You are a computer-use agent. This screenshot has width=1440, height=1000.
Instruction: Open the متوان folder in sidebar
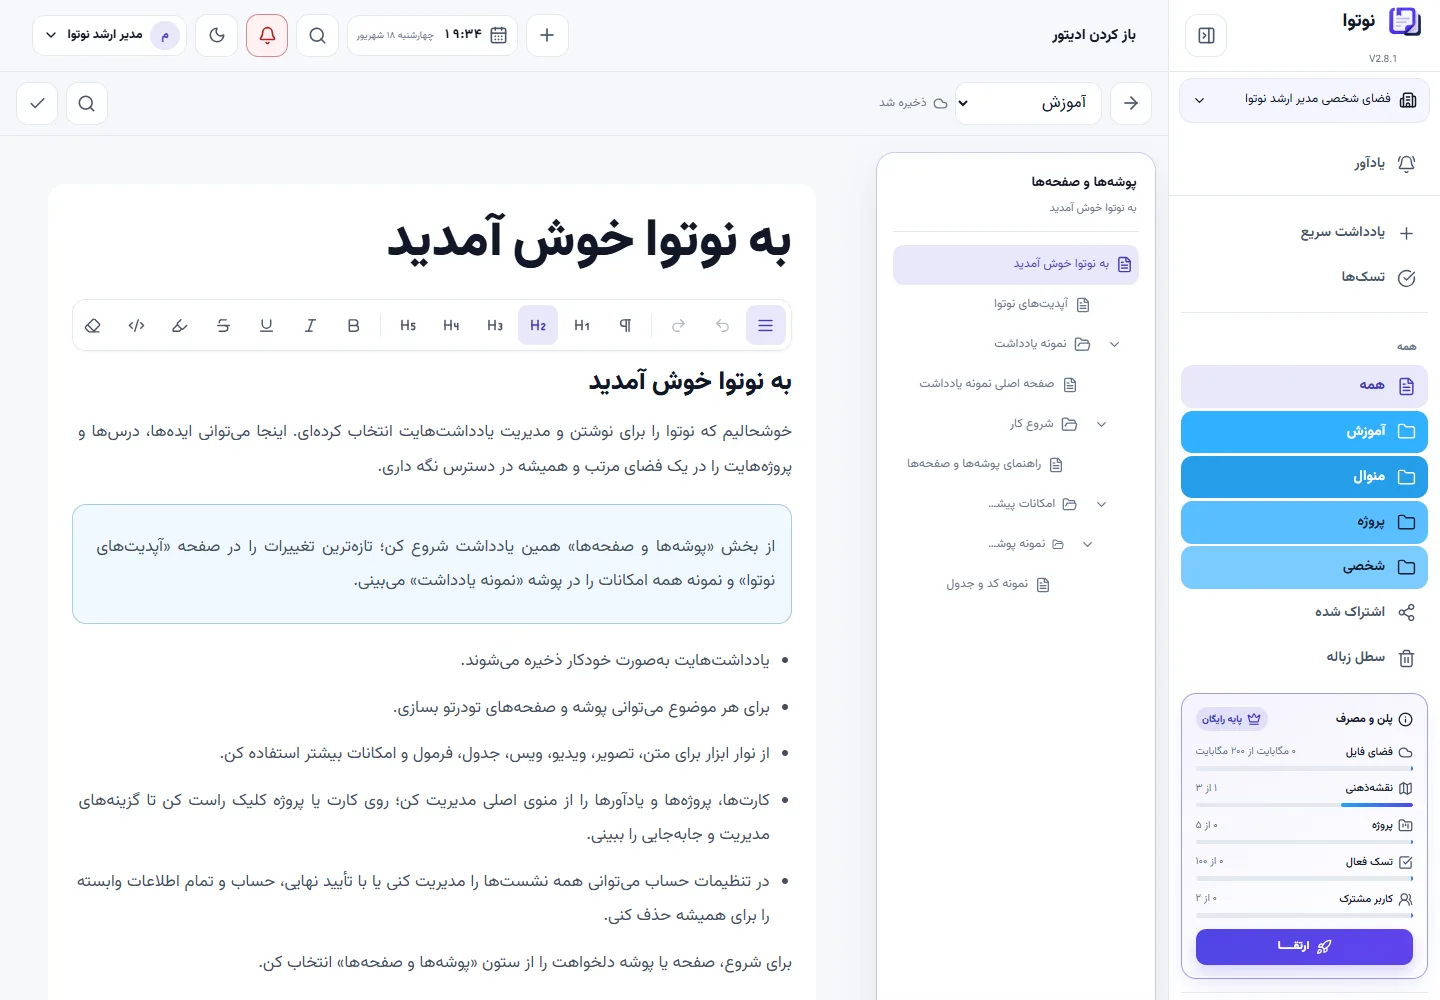pos(1304,477)
